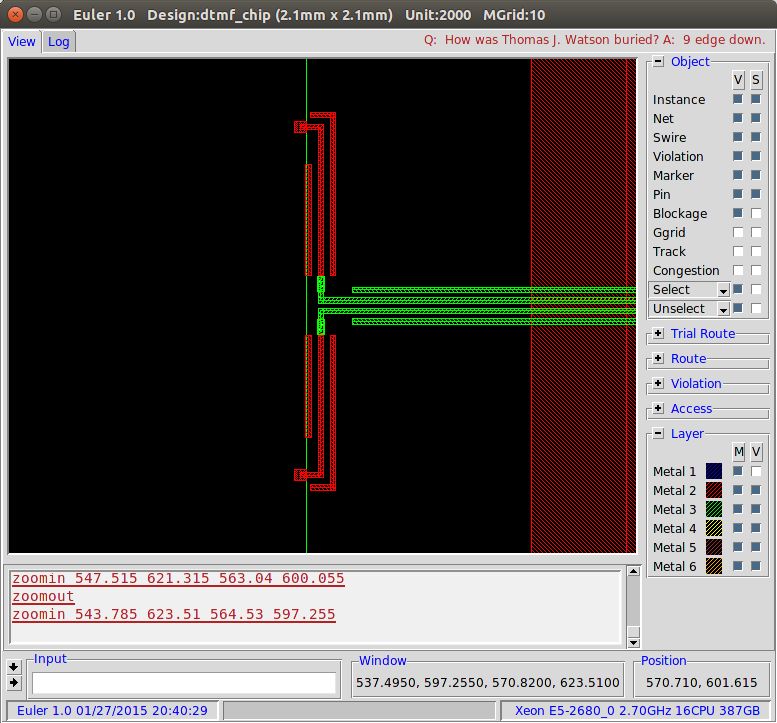
Task: Toggle the Unselect row S checkbox
Action: (x=756, y=308)
